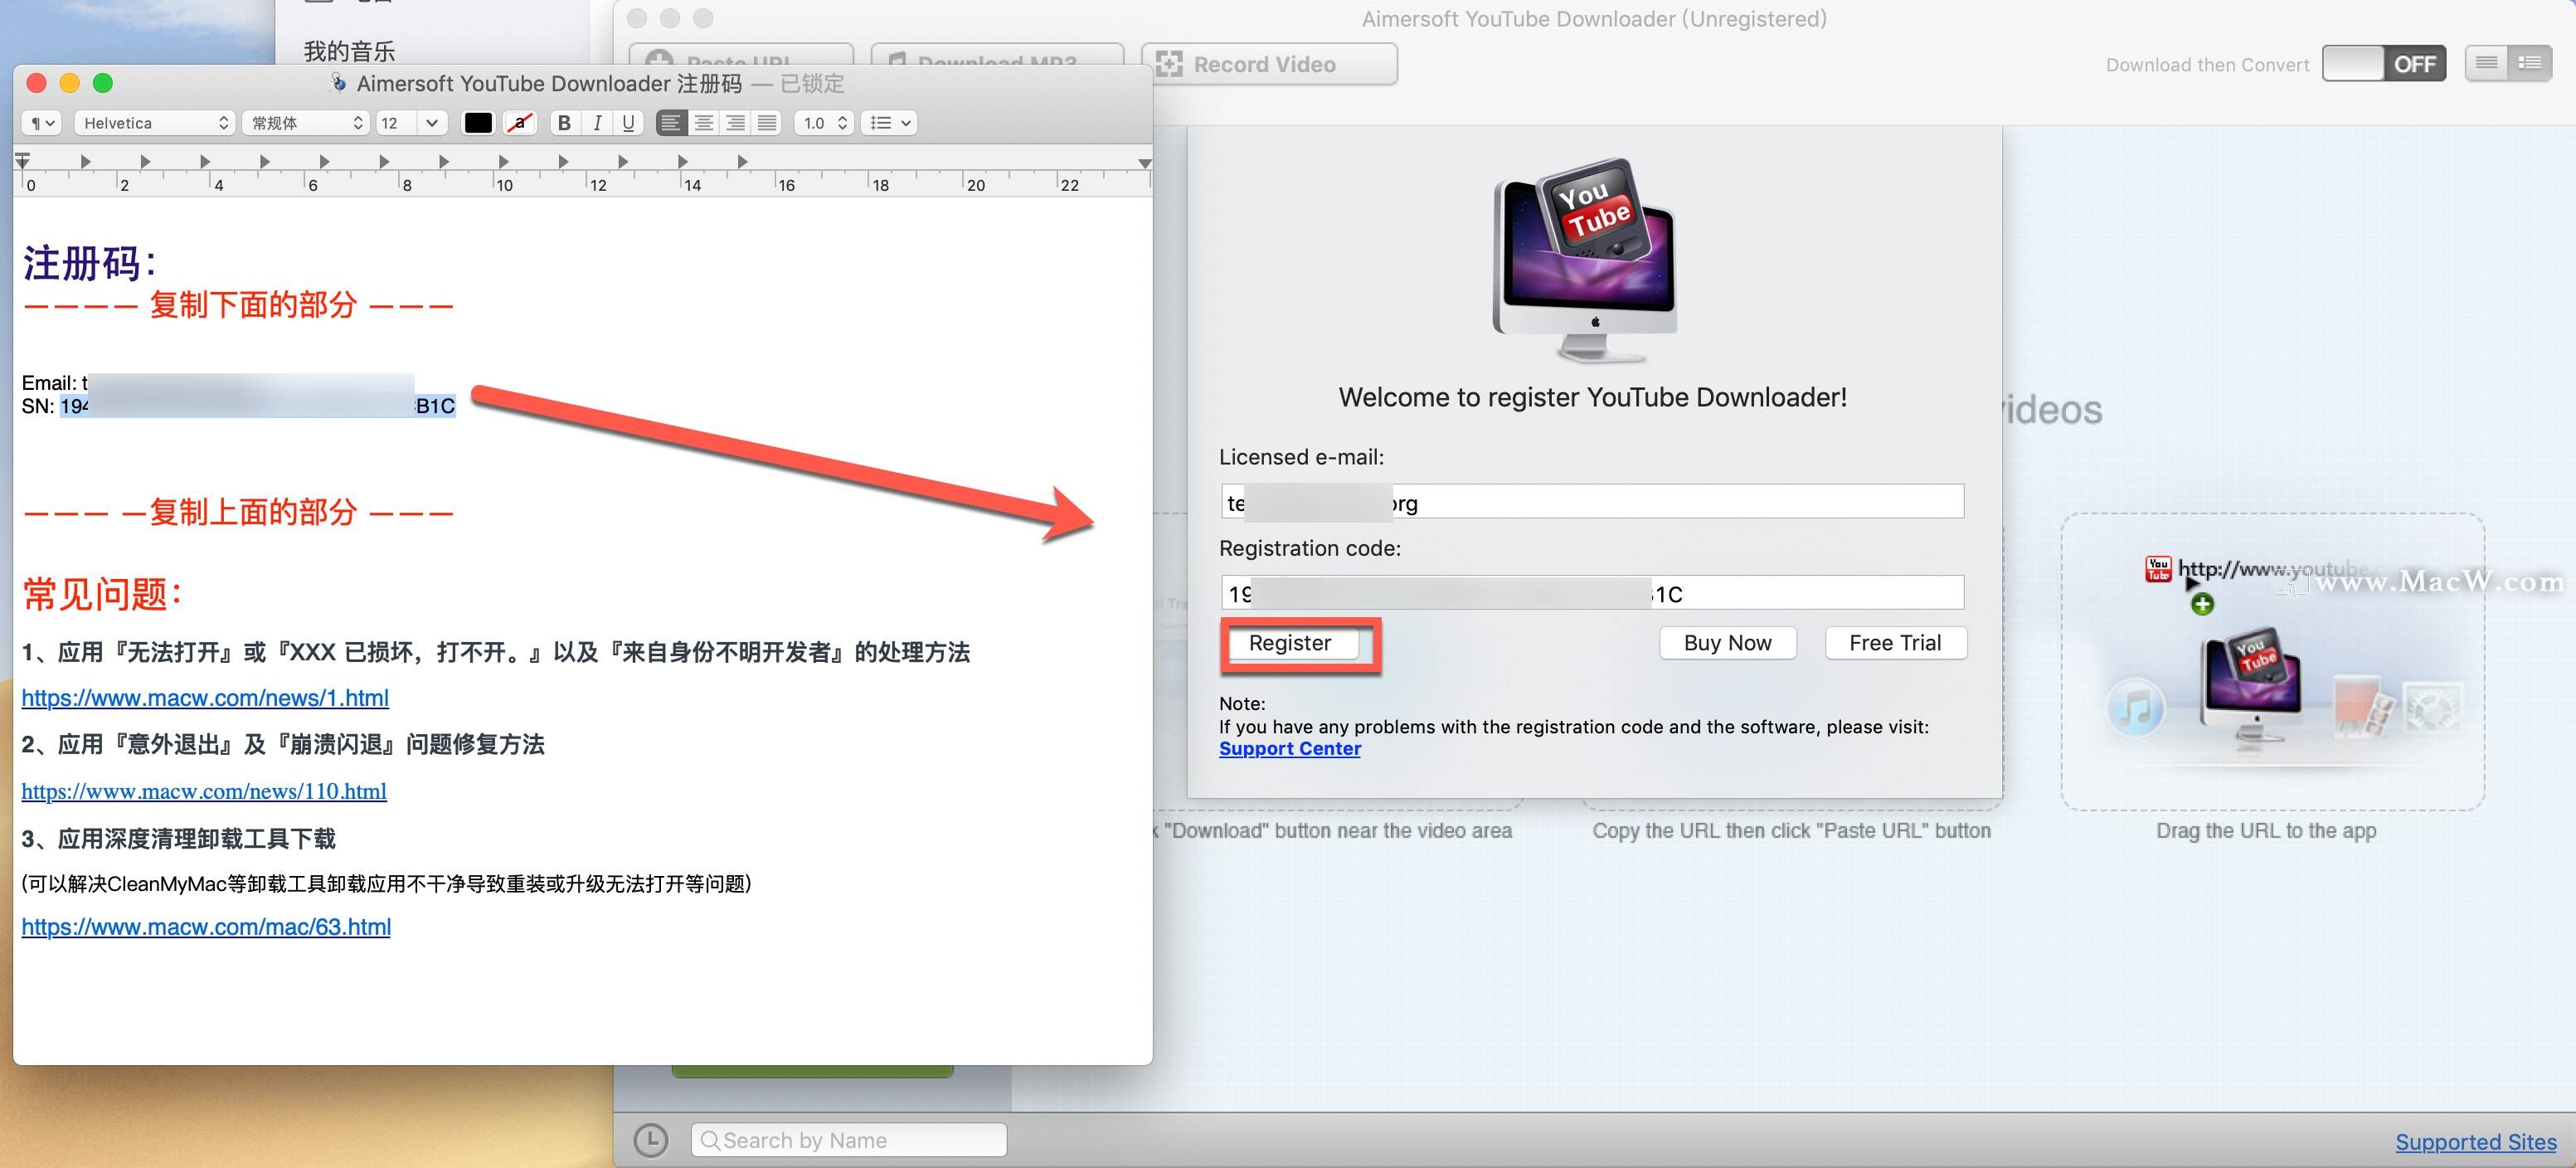Click the font size value field showing 12
Screen dimensions: 2576x1168
397,123
